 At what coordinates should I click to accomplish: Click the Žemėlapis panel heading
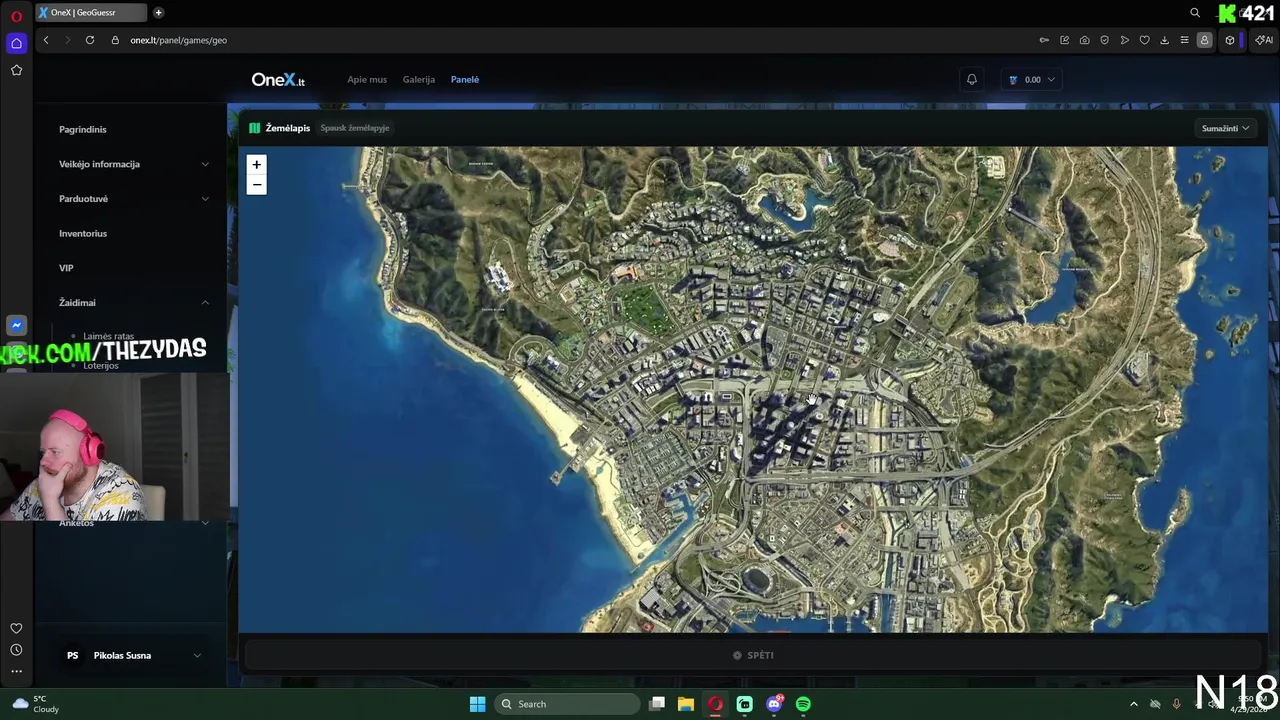[287, 128]
